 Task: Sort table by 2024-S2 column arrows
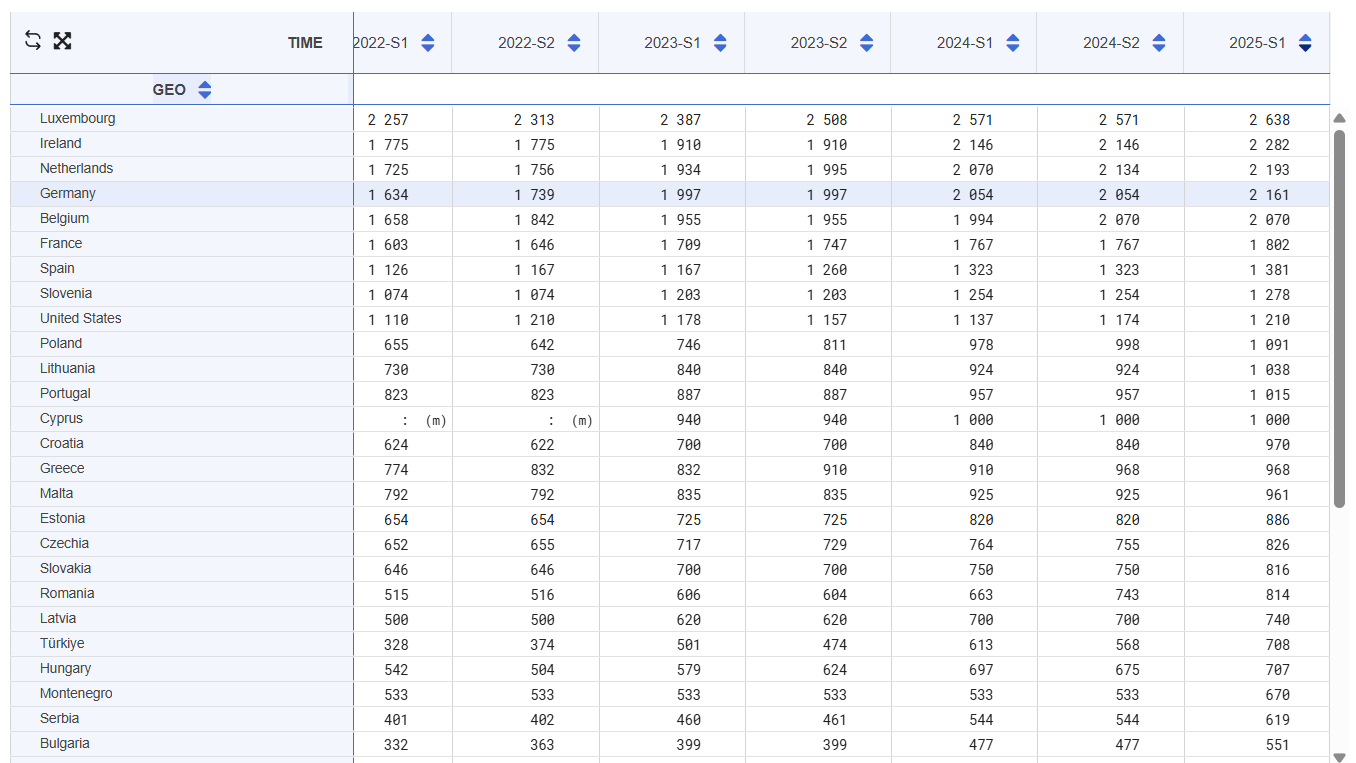1159,43
